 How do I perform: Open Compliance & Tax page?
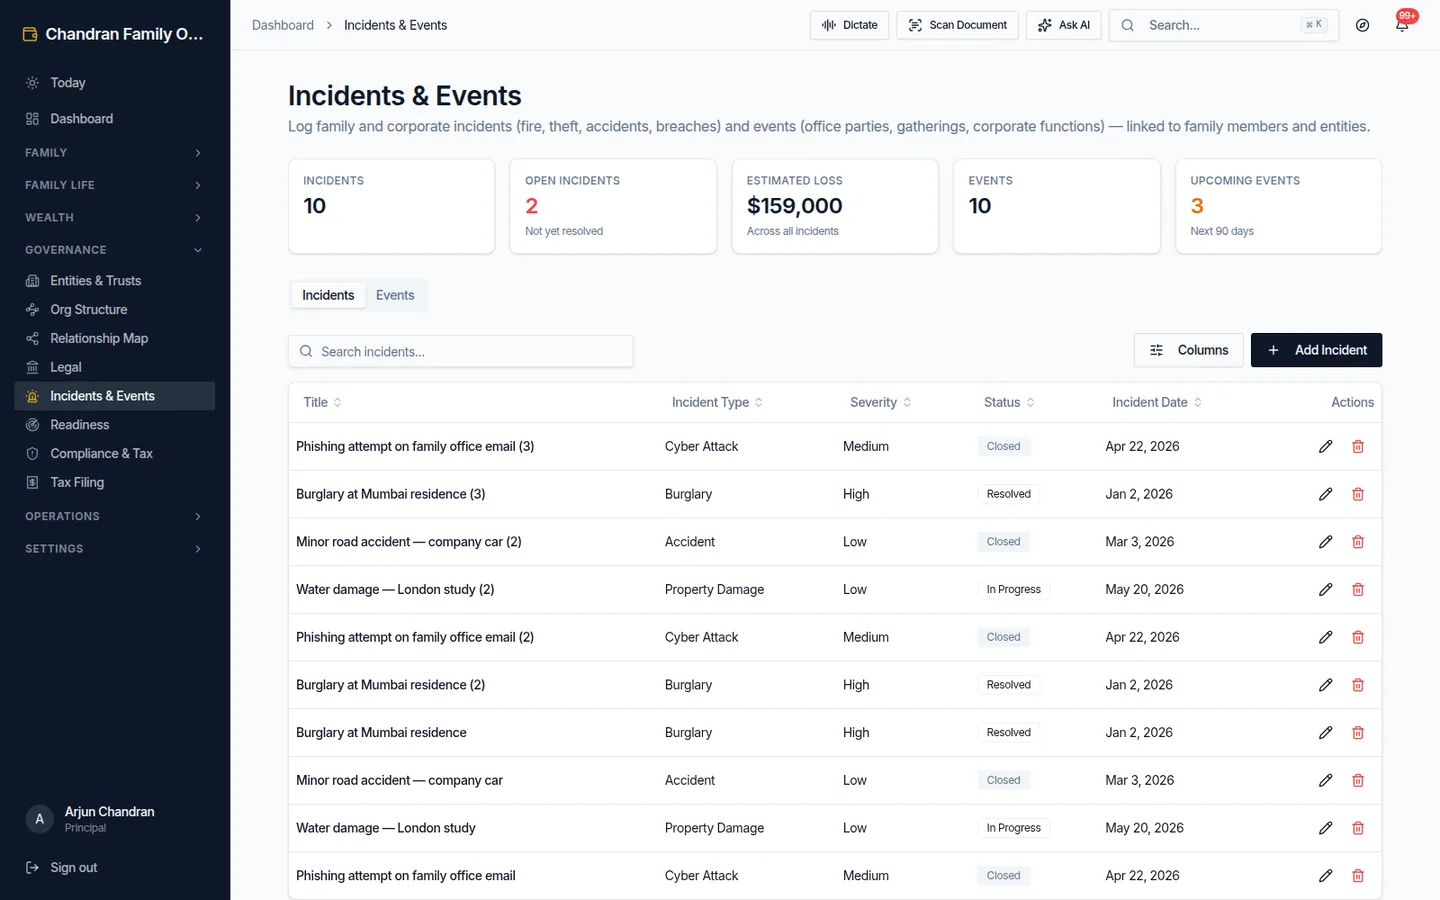pyautogui.click(x=115, y=454)
